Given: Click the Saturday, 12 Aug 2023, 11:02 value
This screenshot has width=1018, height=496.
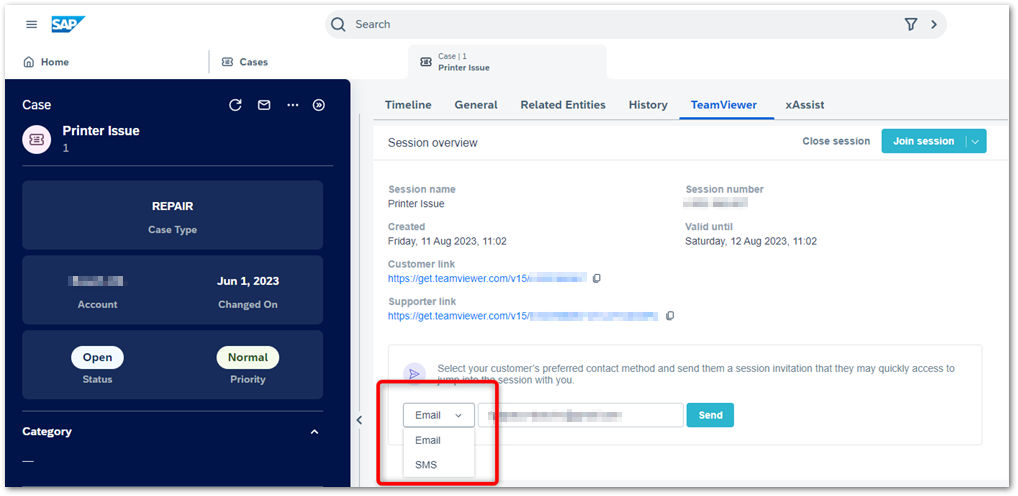Looking at the screenshot, I should pyautogui.click(x=751, y=242).
